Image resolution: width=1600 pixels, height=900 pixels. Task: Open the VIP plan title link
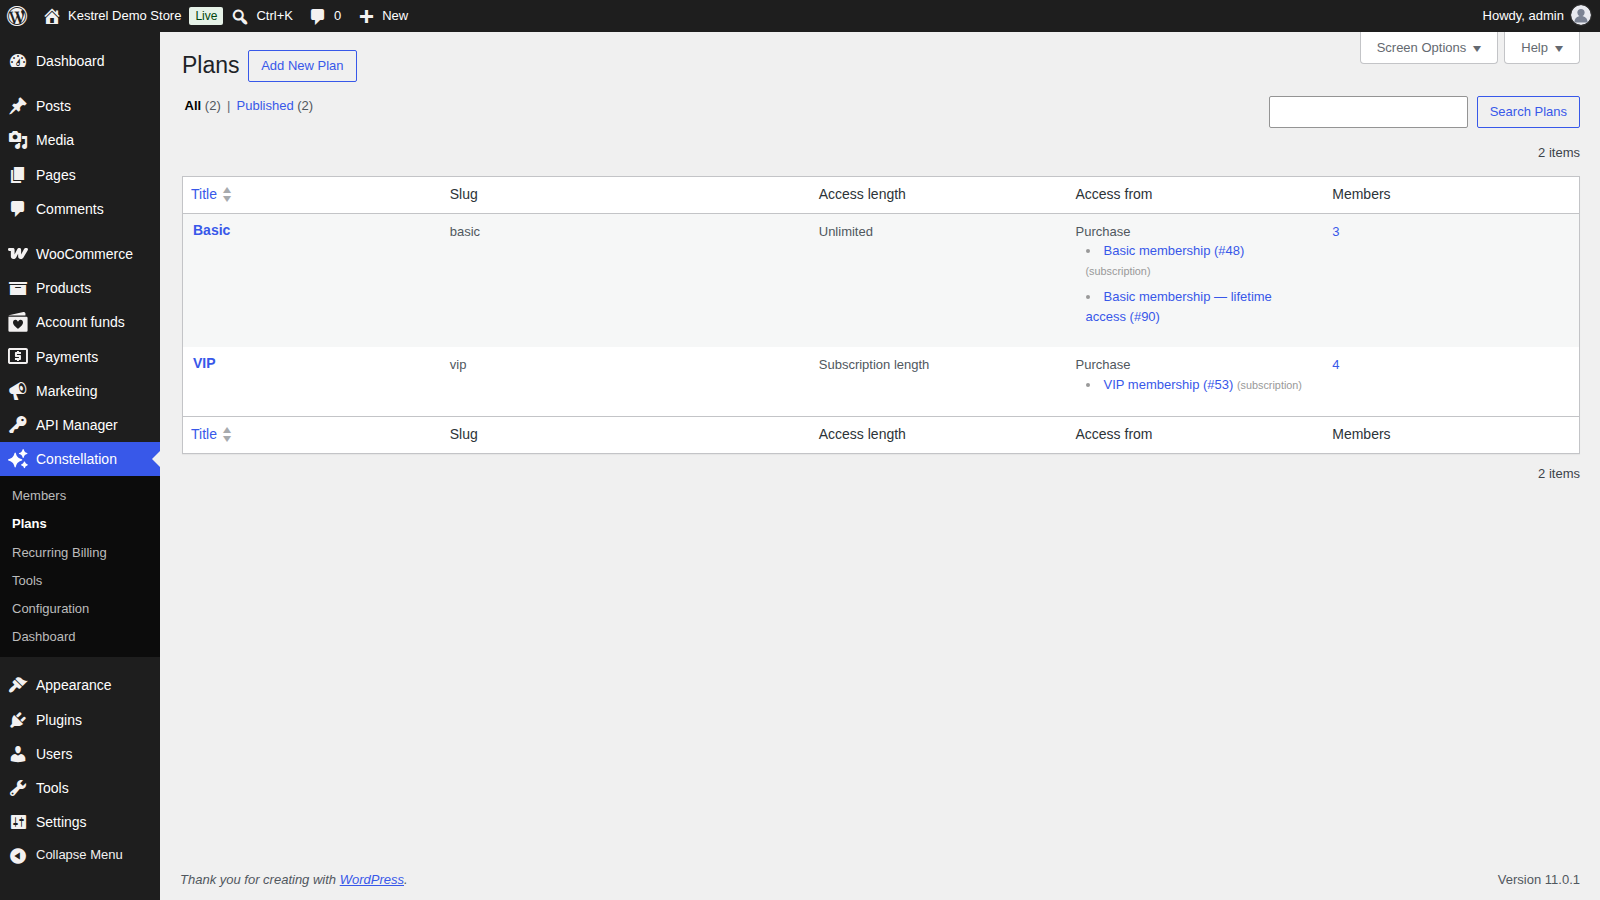tap(204, 363)
